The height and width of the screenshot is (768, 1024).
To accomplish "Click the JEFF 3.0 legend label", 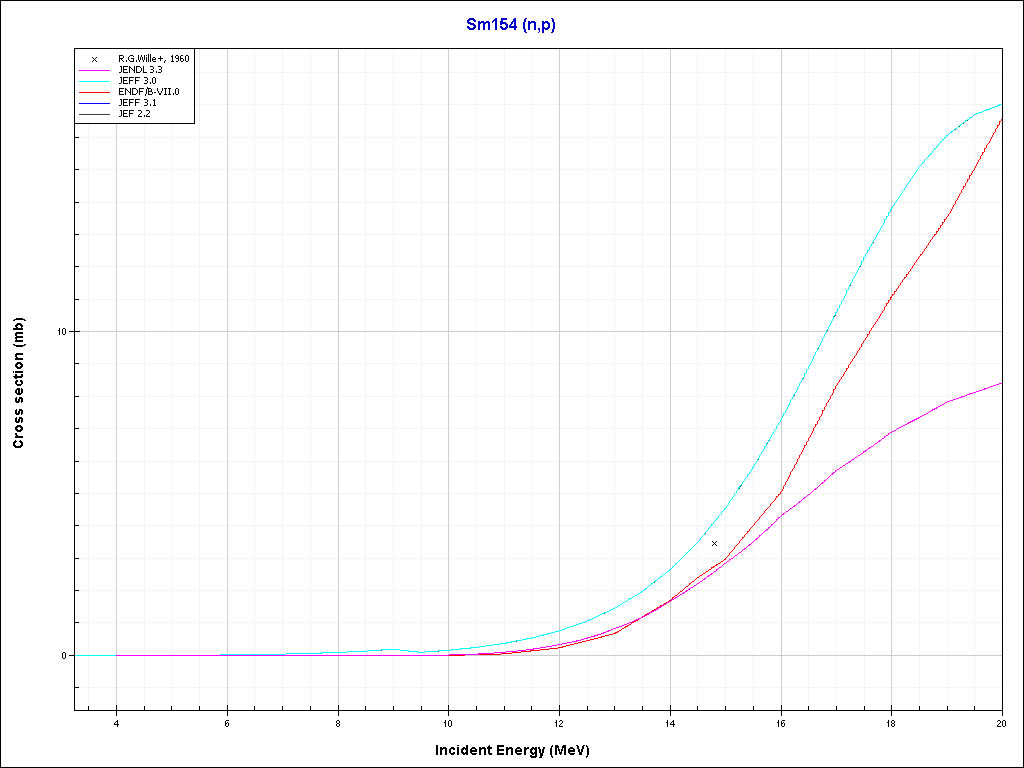I will click(x=137, y=81).
